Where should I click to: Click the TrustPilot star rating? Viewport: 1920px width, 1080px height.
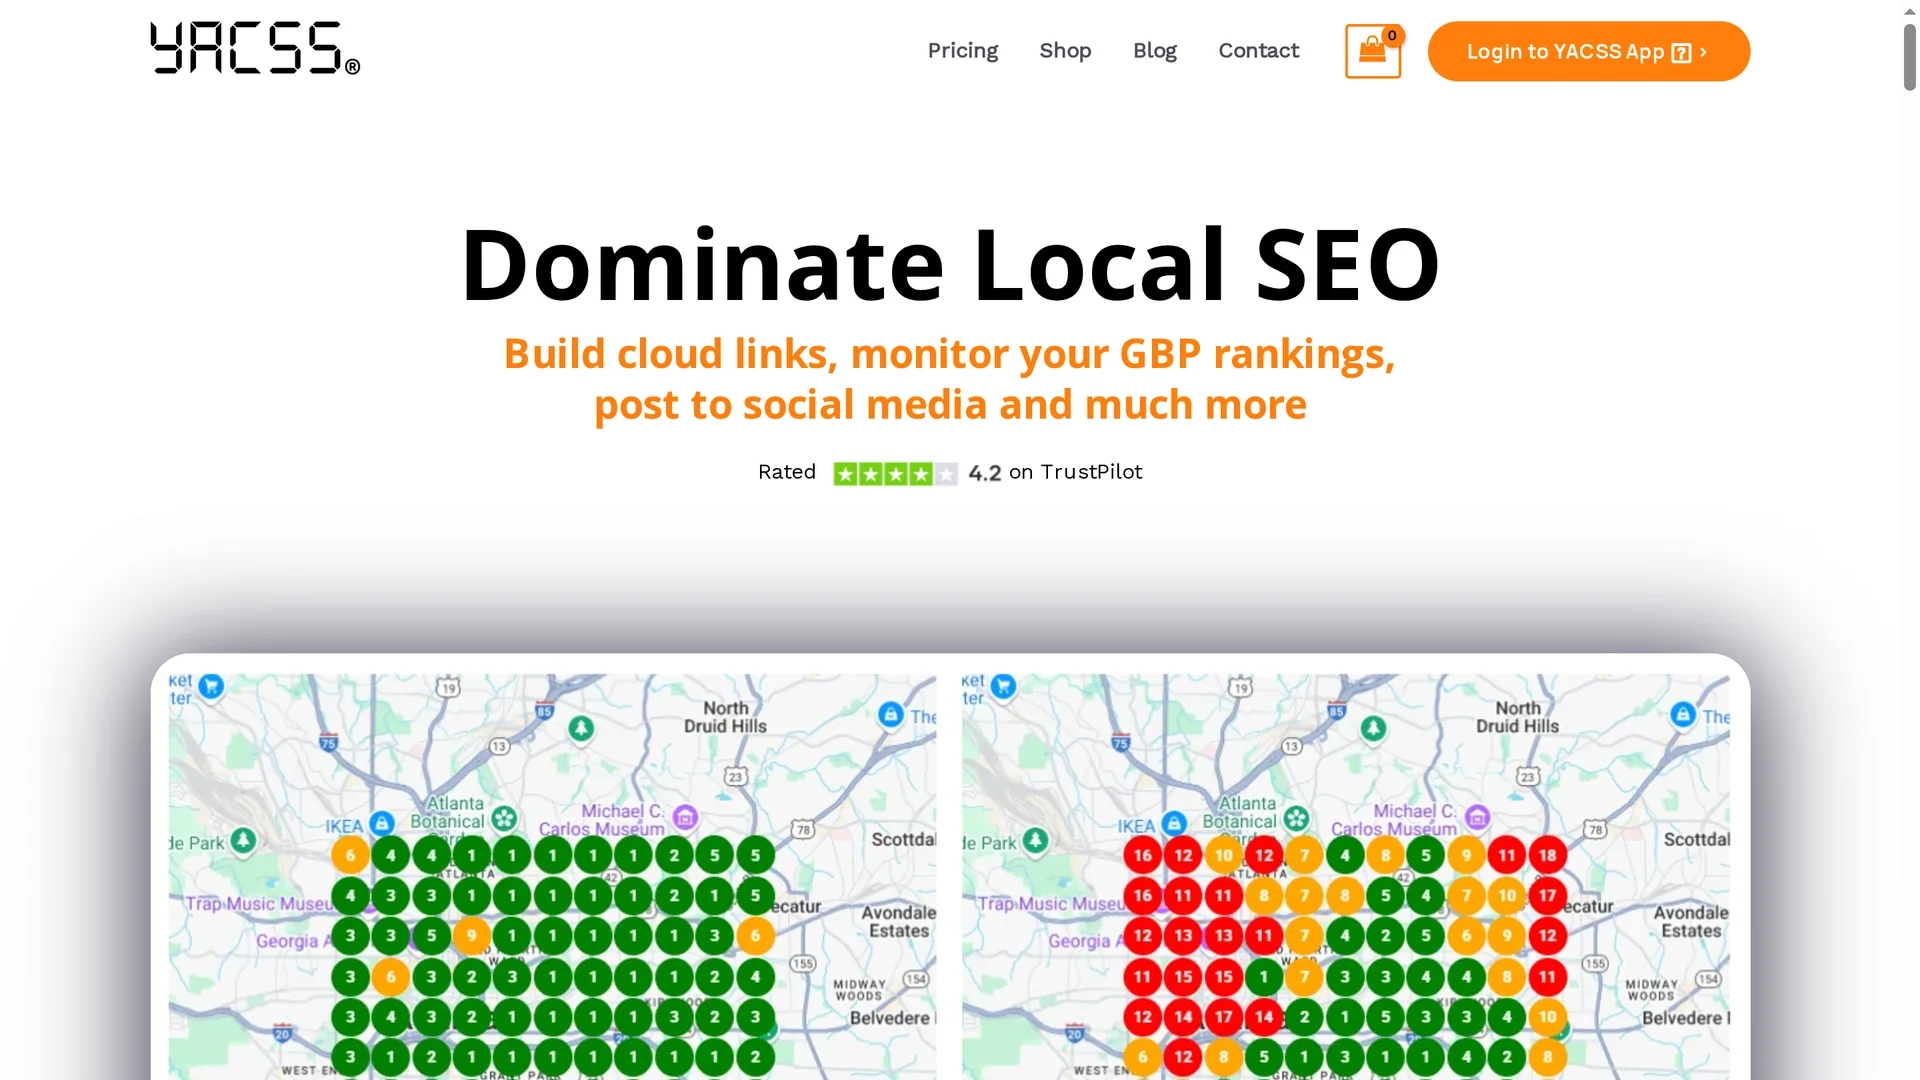(895, 473)
